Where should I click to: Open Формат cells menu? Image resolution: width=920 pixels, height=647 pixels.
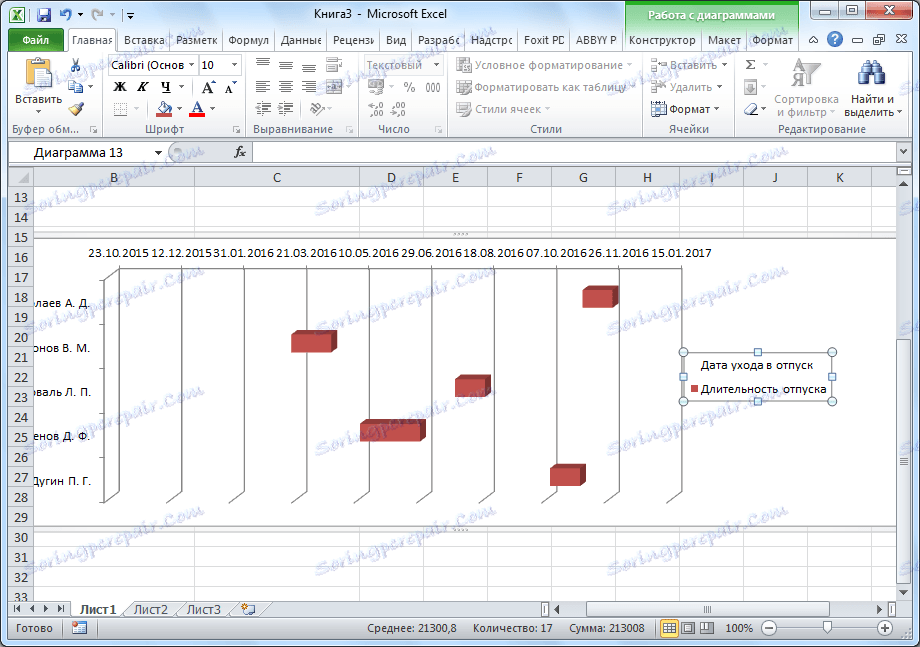click(x=685, y=109)
